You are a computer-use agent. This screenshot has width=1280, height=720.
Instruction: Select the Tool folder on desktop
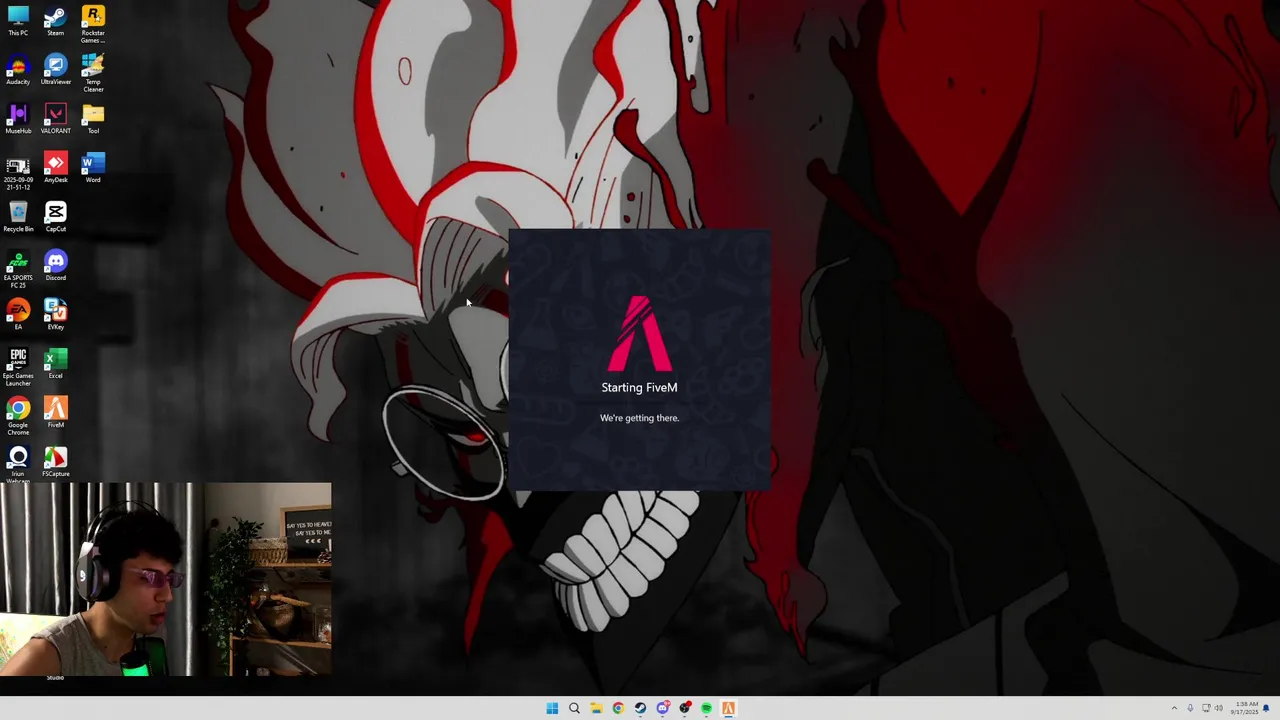[x=93, y=119]
